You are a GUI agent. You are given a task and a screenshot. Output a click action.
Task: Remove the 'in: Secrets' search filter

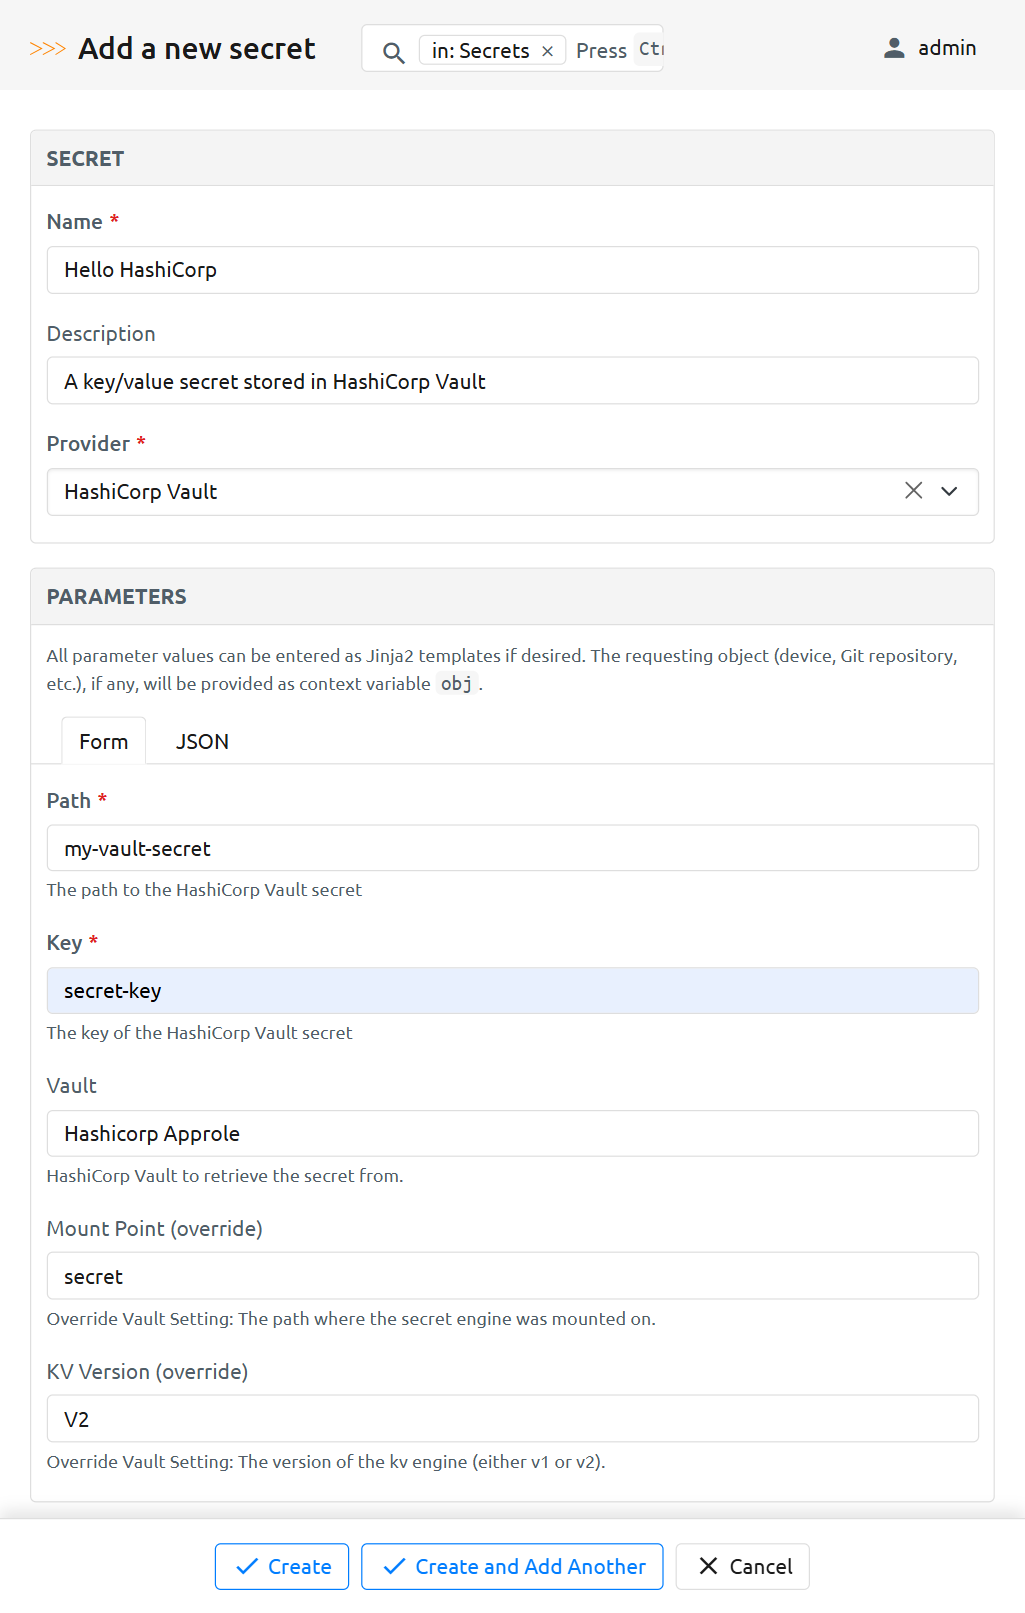(x=547, y=51)
